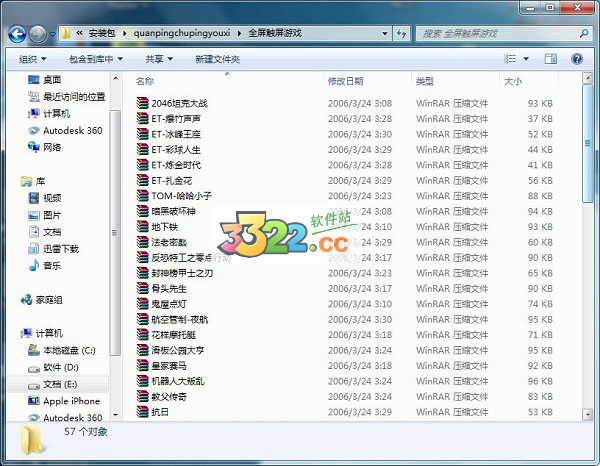Select 最近访问的位置 in the sidebar
This screenshot has height=466, width=600.
coord(67,97)
